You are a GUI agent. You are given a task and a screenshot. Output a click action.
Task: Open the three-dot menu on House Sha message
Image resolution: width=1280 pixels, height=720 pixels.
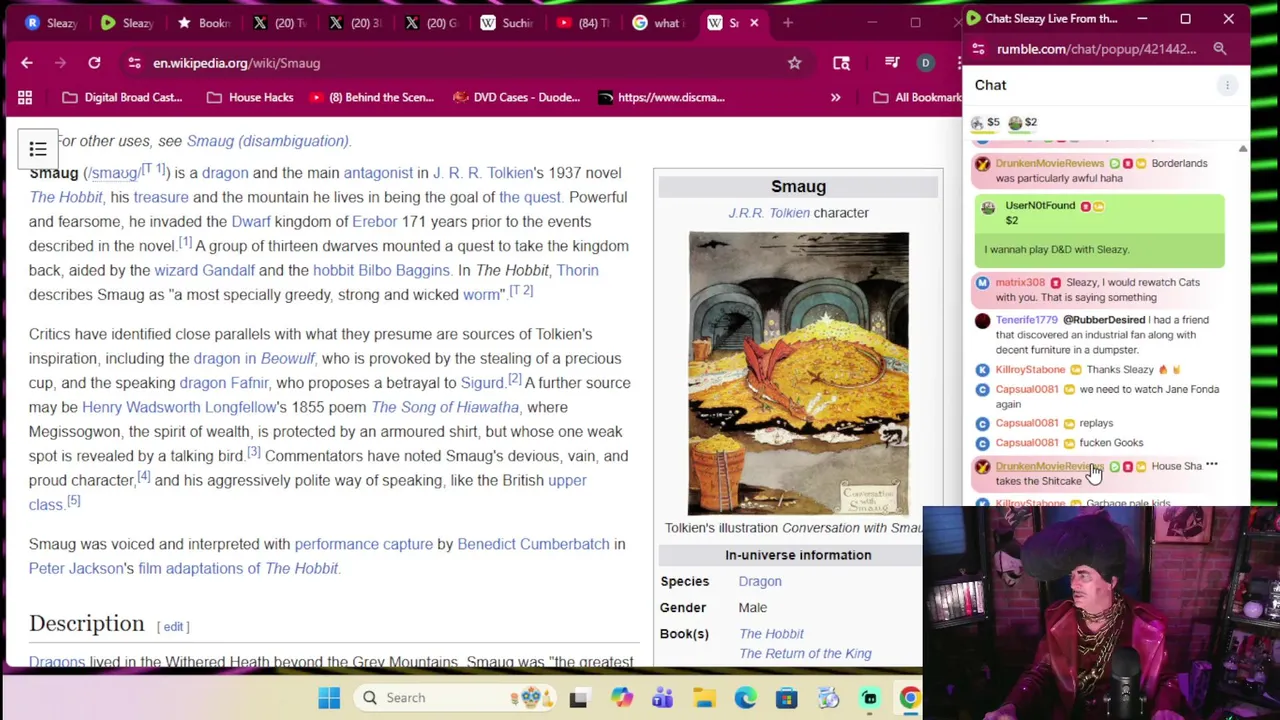(x=1212, y=465)
